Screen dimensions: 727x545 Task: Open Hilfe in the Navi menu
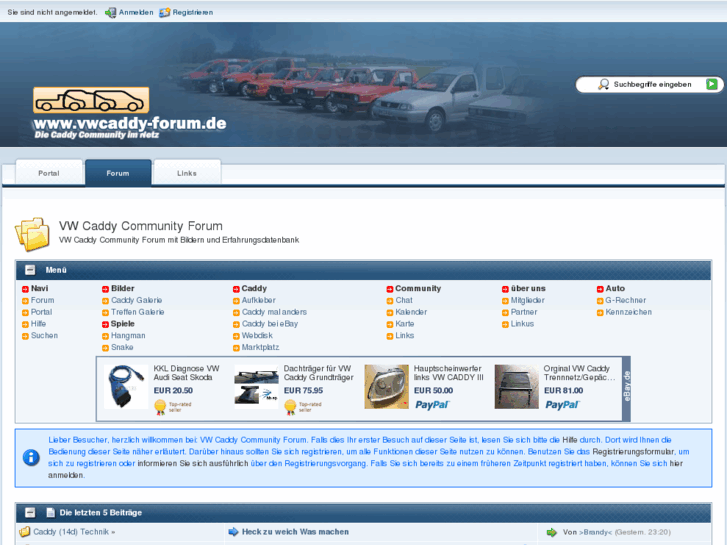coord(38,324)
